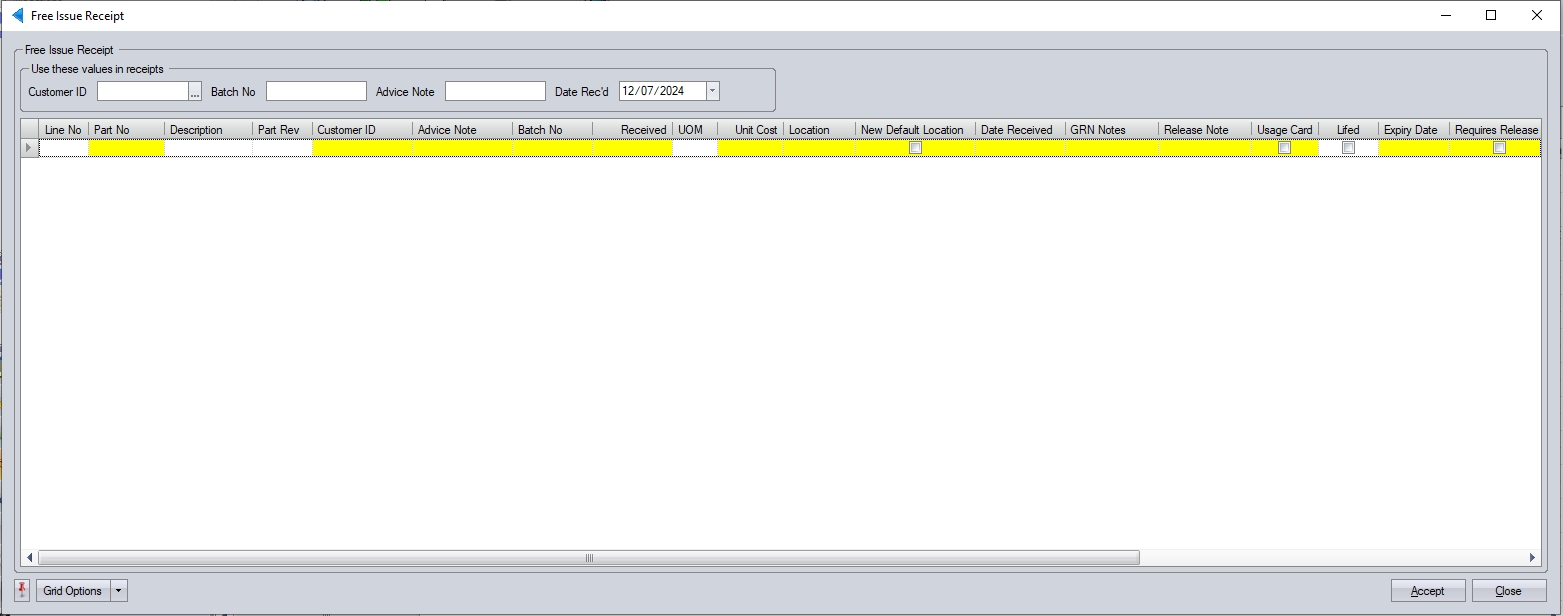Expand the Grid Options dropdown arrow
The width and height of the screenshot is (1563, 616).
[x=119, y=591]
